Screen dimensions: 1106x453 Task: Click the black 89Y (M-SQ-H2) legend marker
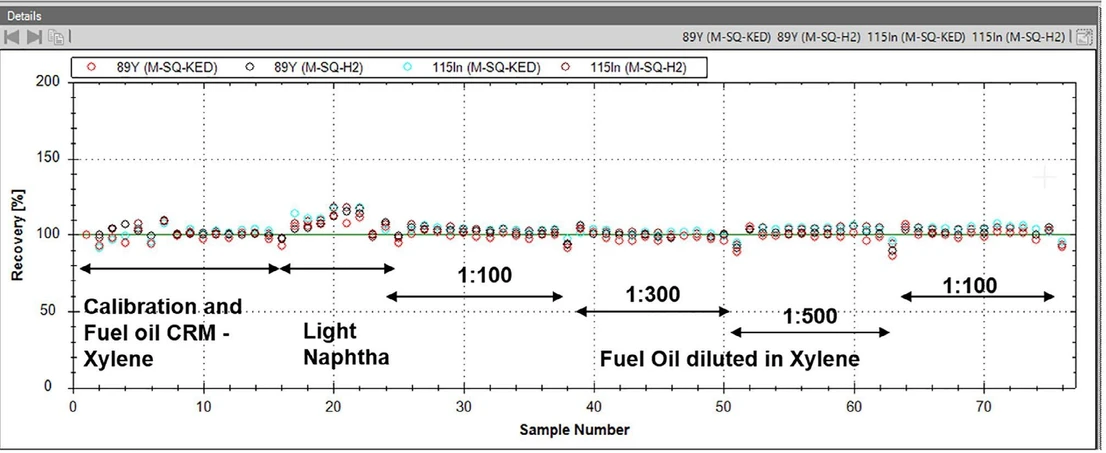248,68
